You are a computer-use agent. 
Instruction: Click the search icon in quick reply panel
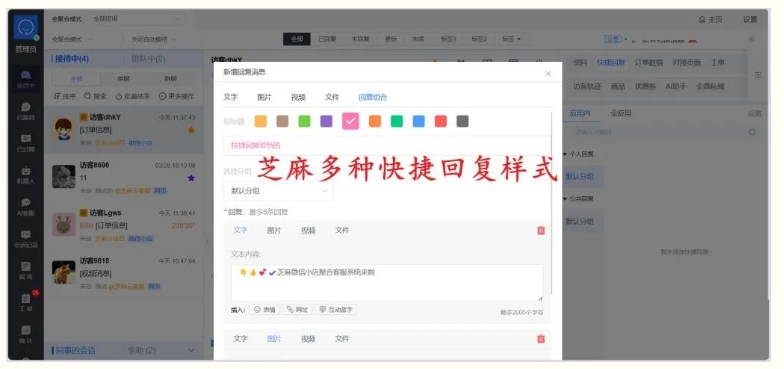(x=752, y=132)
